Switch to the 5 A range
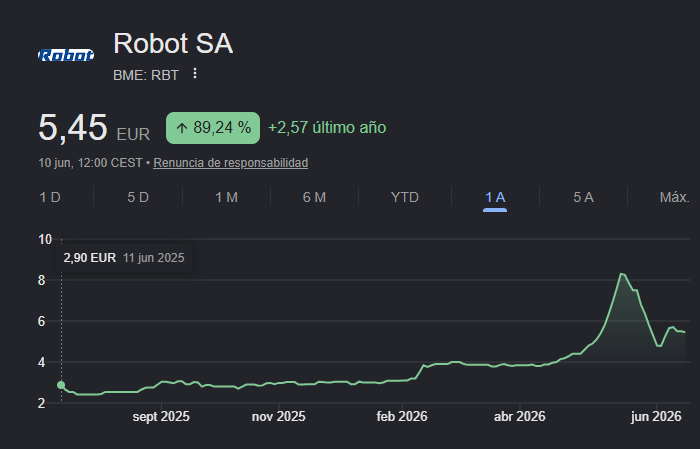The image size is (700, 449). [x=583, y=197]
